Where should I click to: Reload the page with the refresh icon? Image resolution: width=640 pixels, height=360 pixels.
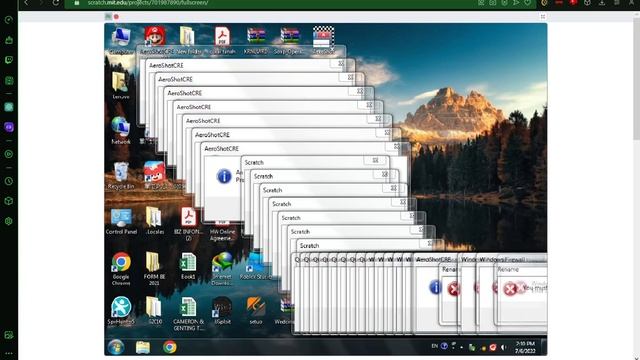tap(56, 3)
